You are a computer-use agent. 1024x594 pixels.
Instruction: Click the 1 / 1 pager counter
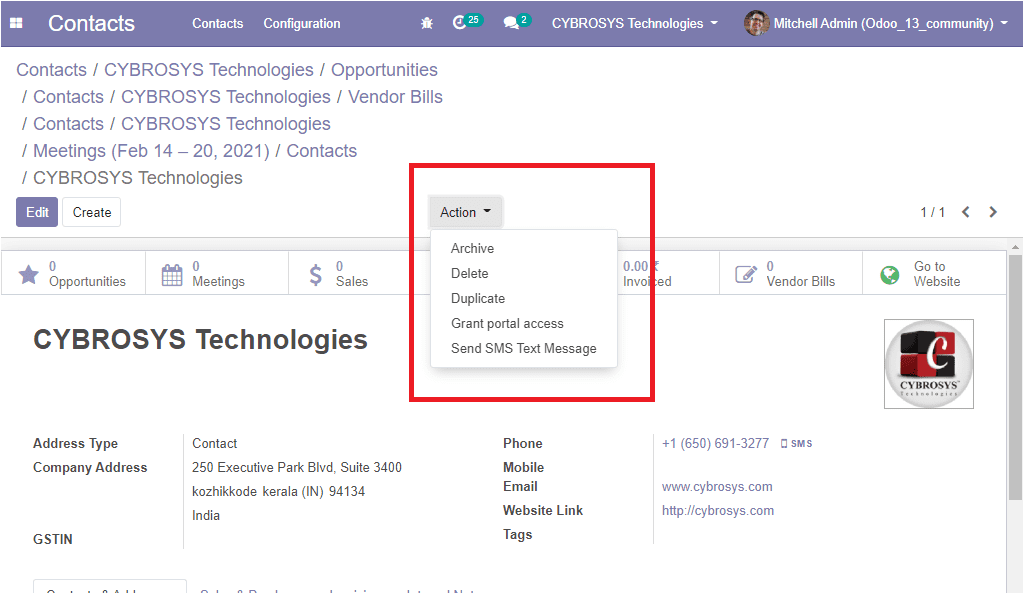click(933, 212)
